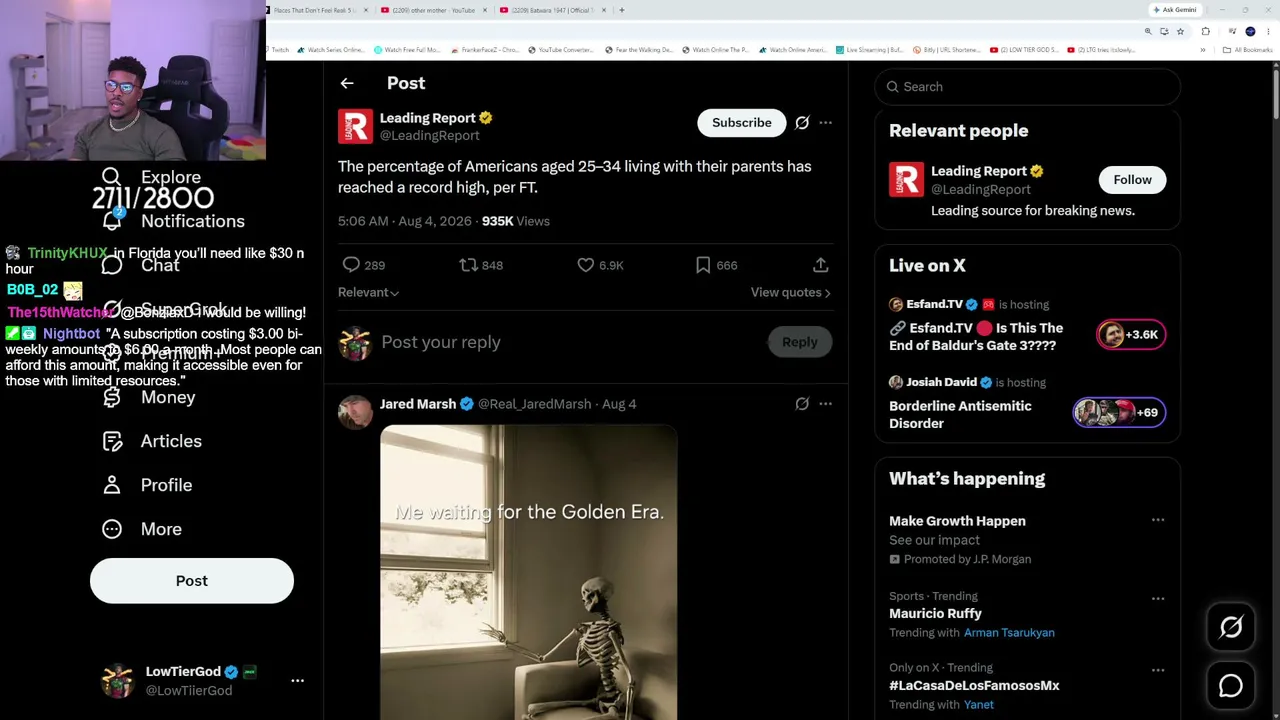Open a new browser tab with plus
This screenshot has height=720, width=1280.
[x=621, y=10]
